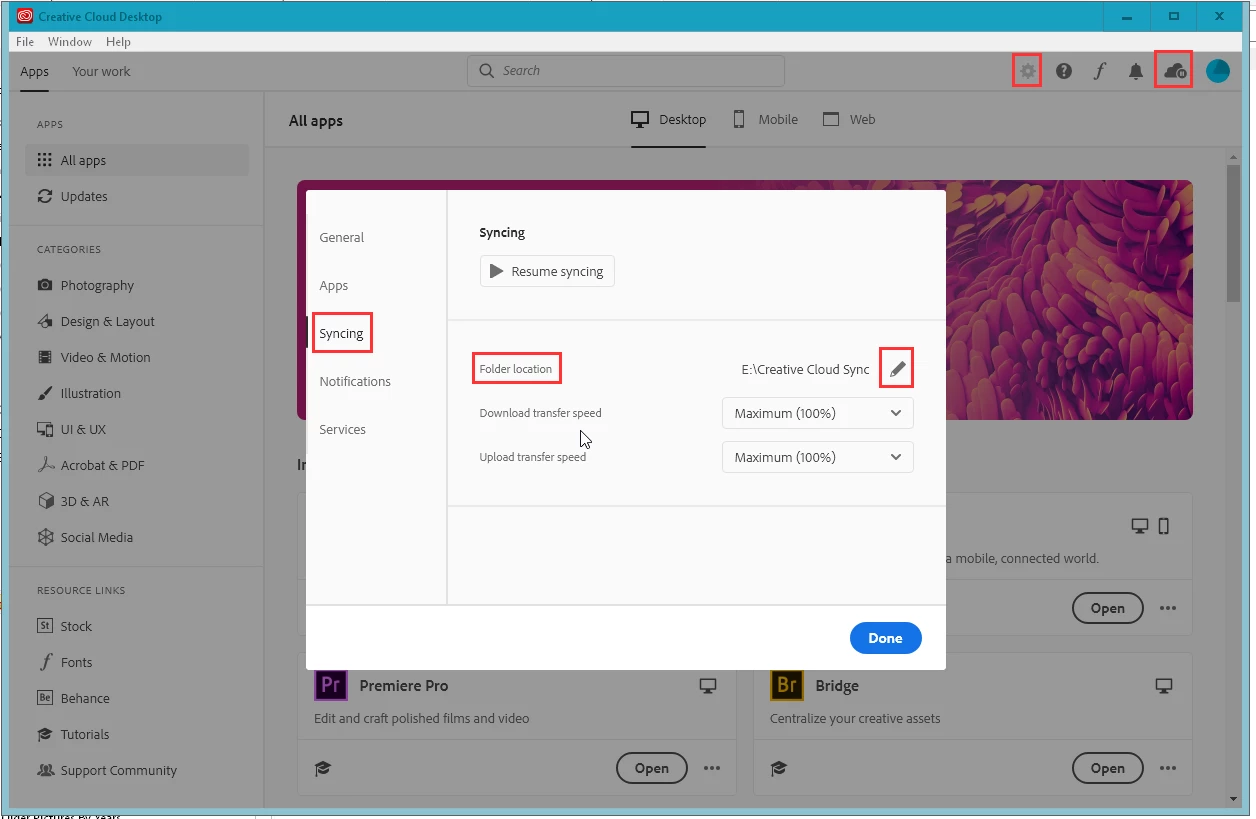Open notifications bell icon
1256x819 pixels.
[x=1136, y=71]
